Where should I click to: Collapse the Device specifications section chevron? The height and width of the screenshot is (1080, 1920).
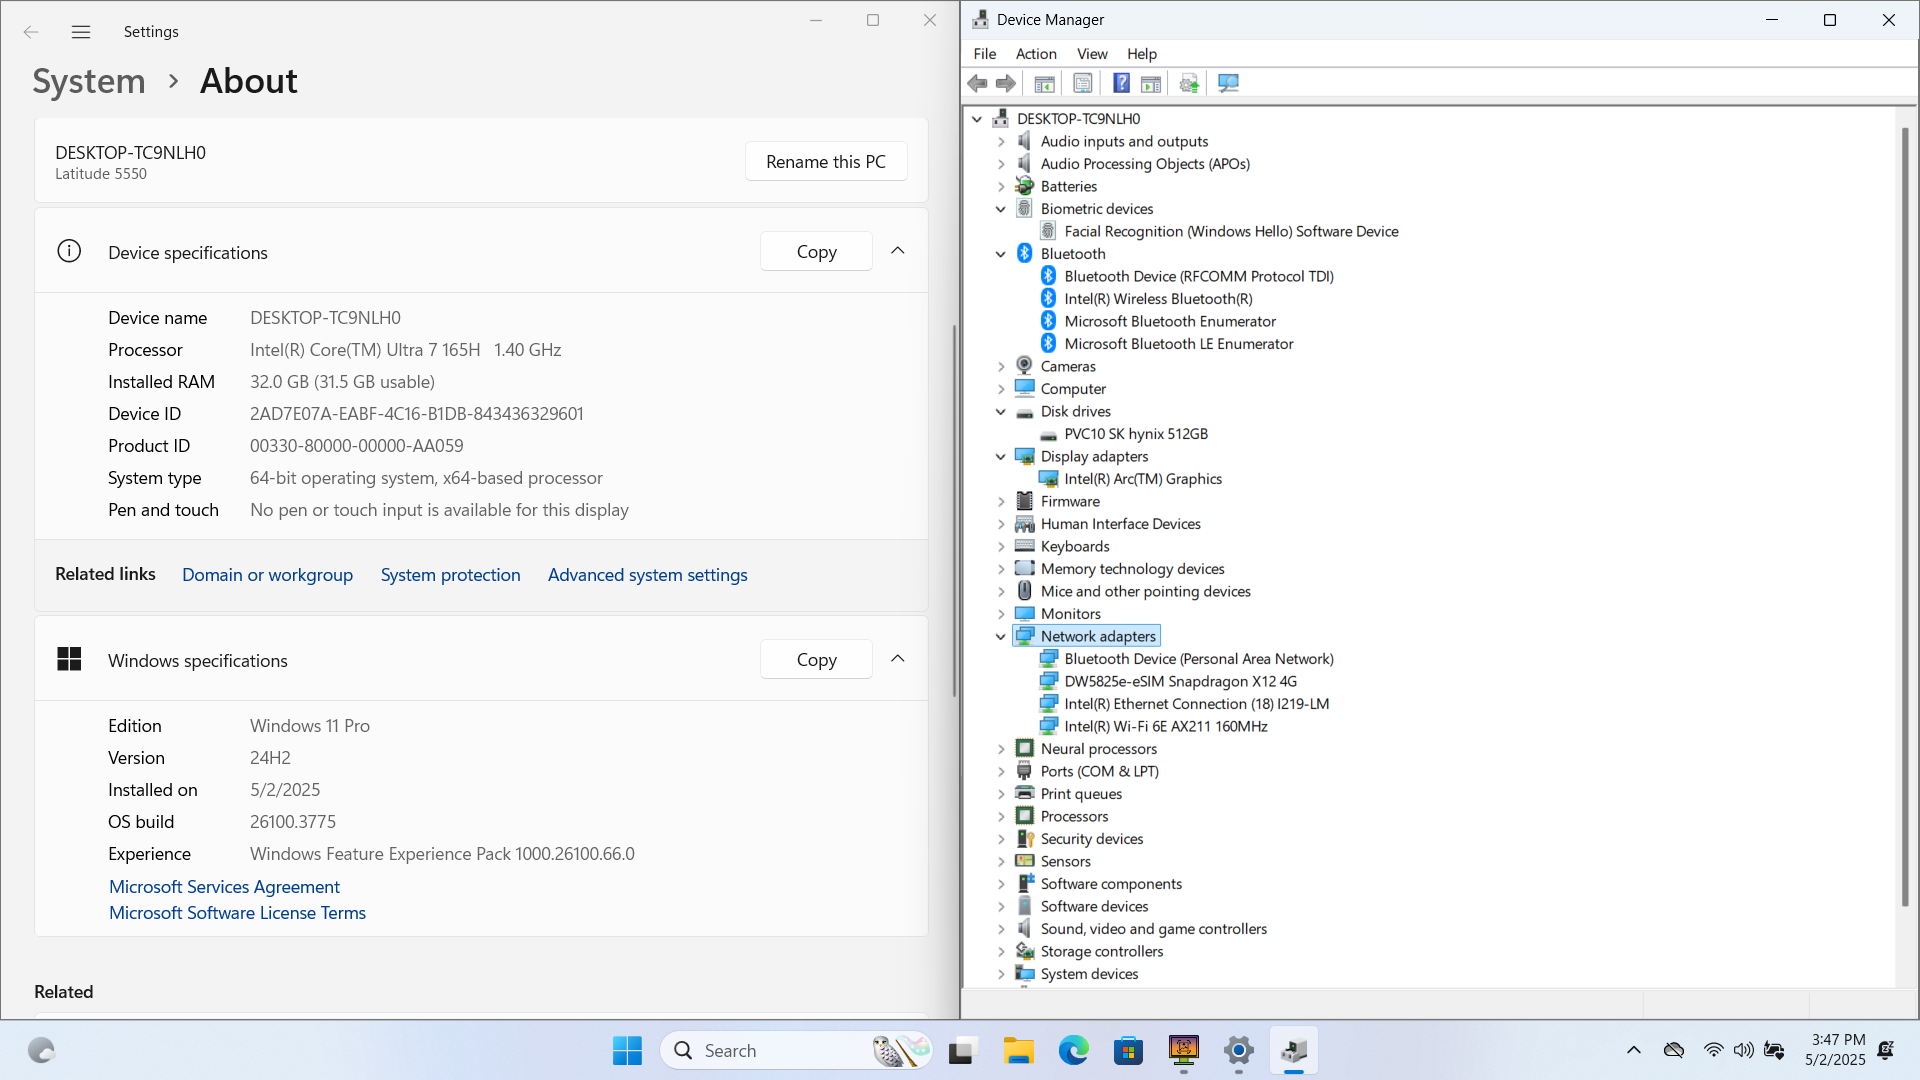pyautogui.click(x=897, y=251)
